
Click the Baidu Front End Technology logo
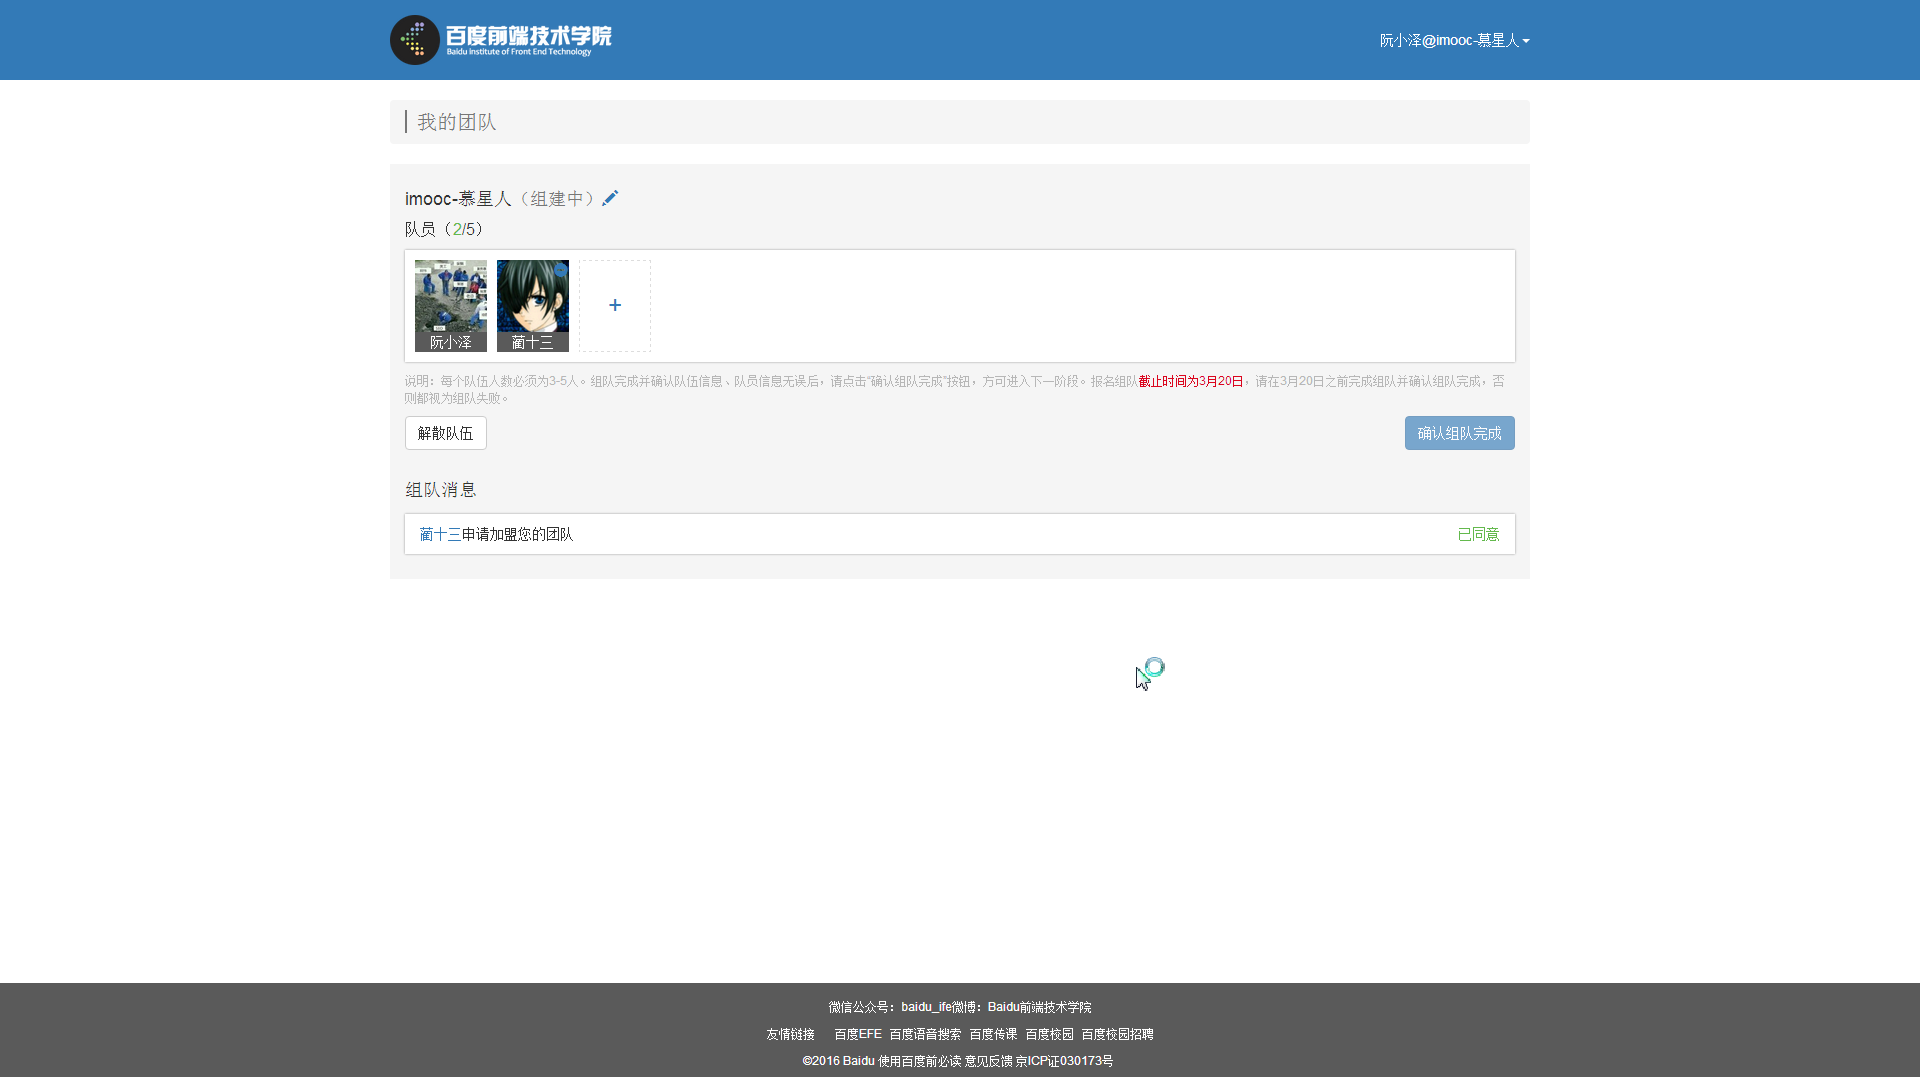pos(500,40)
